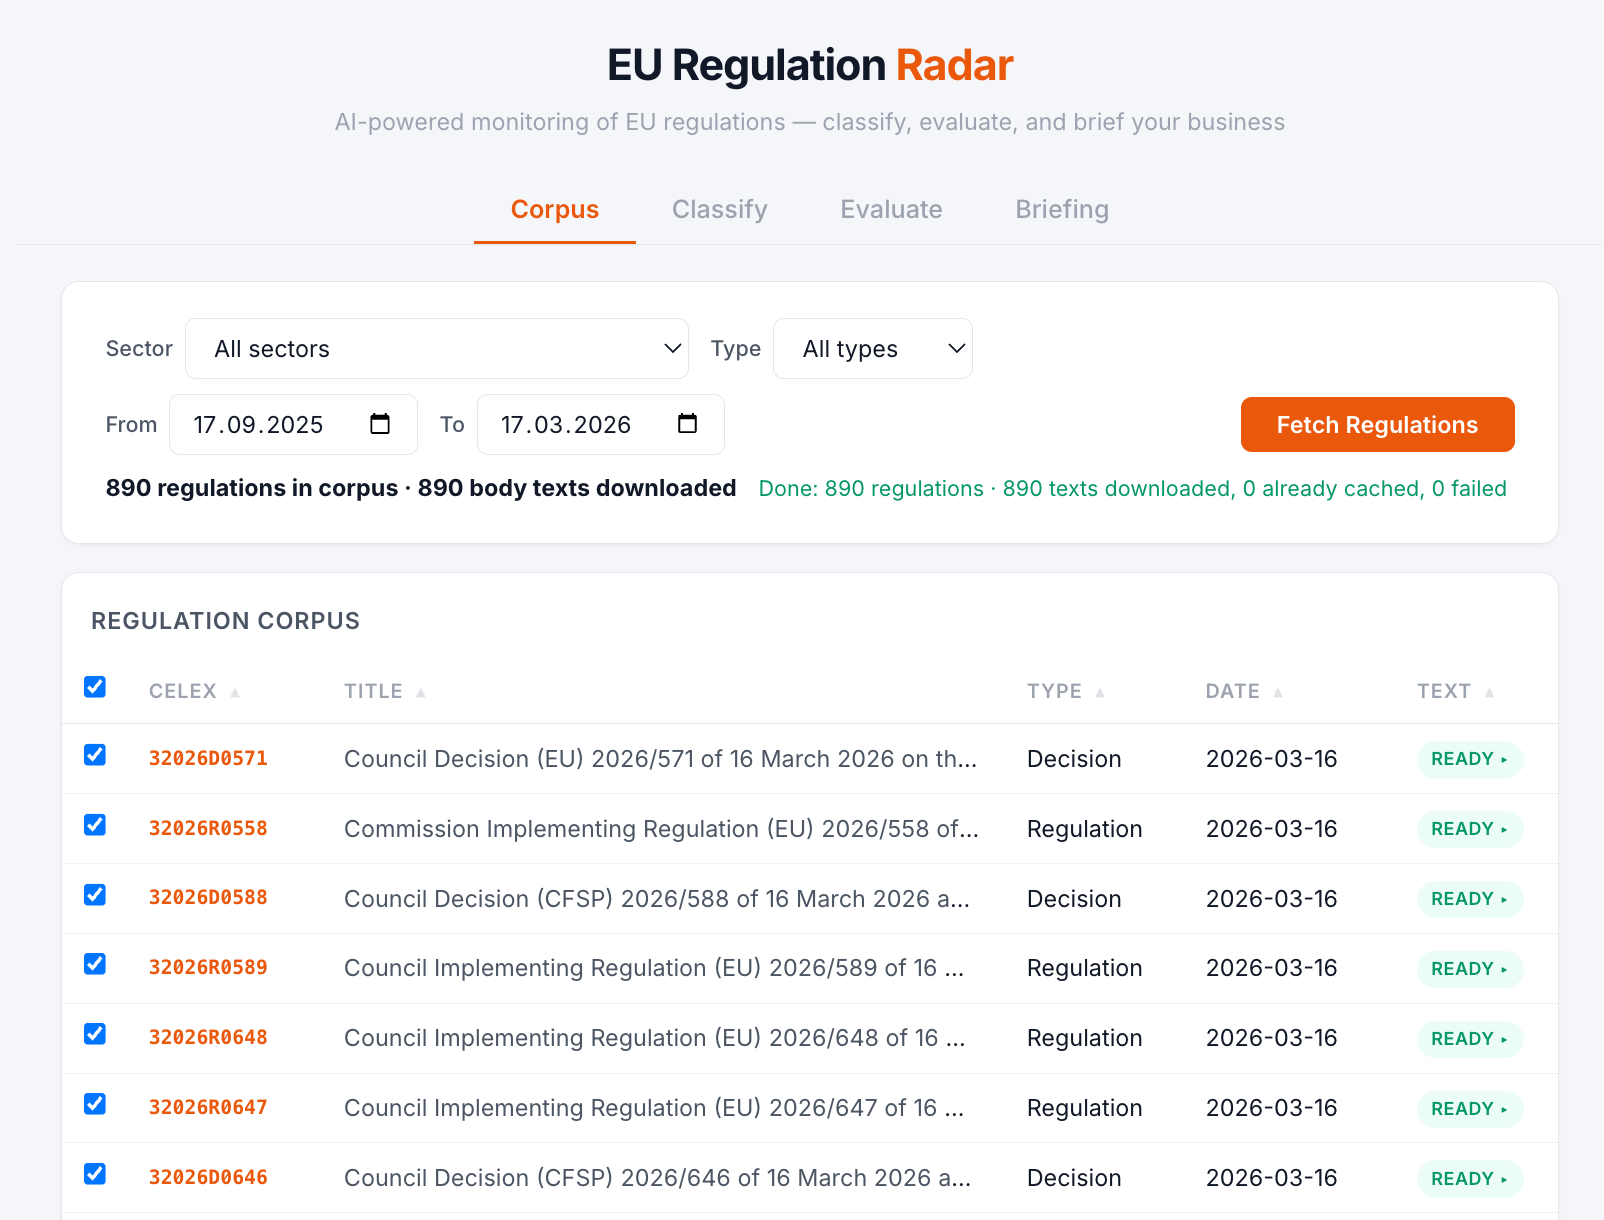The image size is (1604, 1220).
Task: Open CELEX link 32026D0646
Action: coord(208,1178)
